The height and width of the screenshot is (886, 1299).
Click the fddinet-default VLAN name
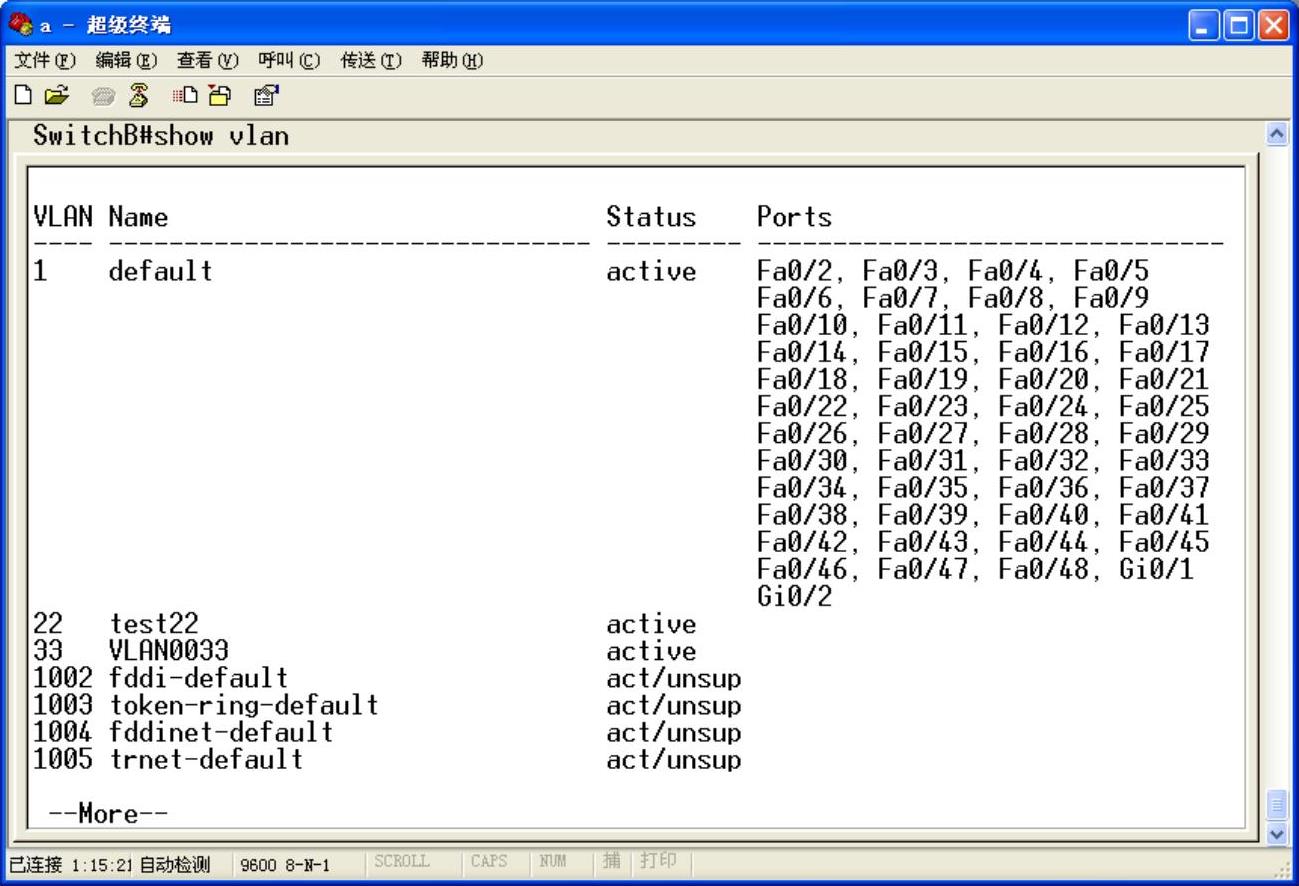pos(221,732)
